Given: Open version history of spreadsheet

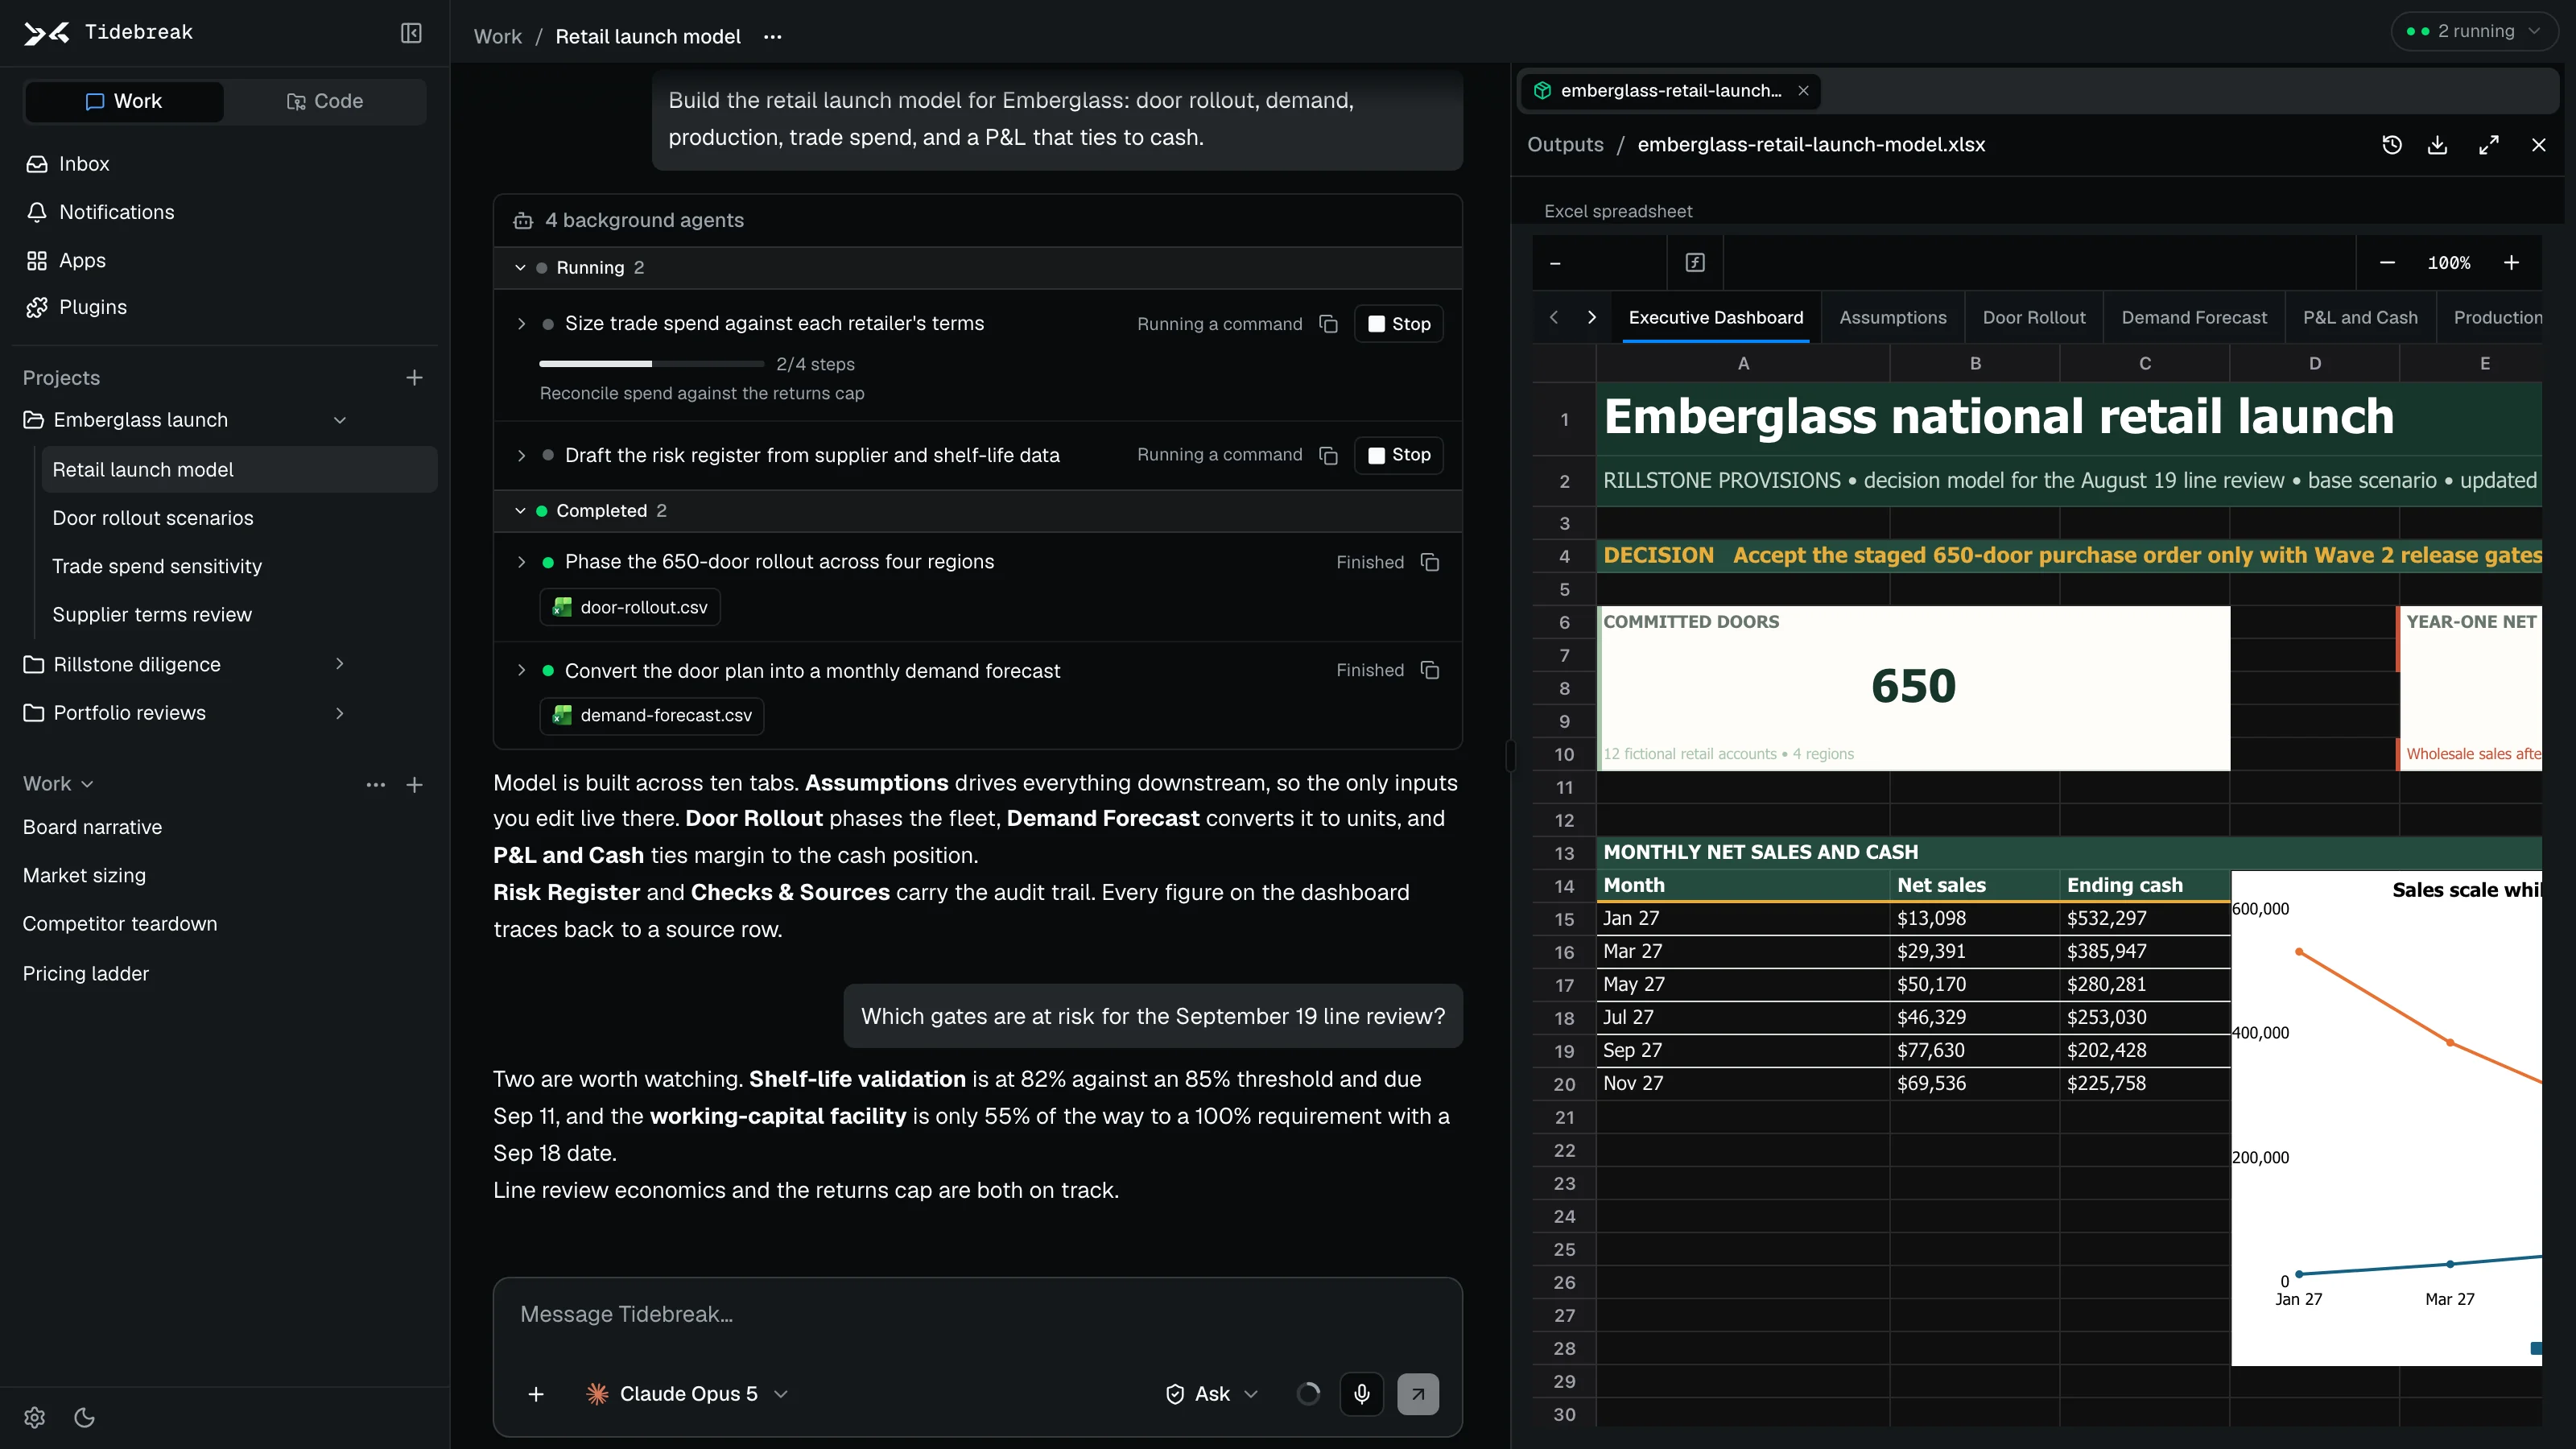Looking at the screenshot, I should pyautogui.click(x=2392, y=145).
